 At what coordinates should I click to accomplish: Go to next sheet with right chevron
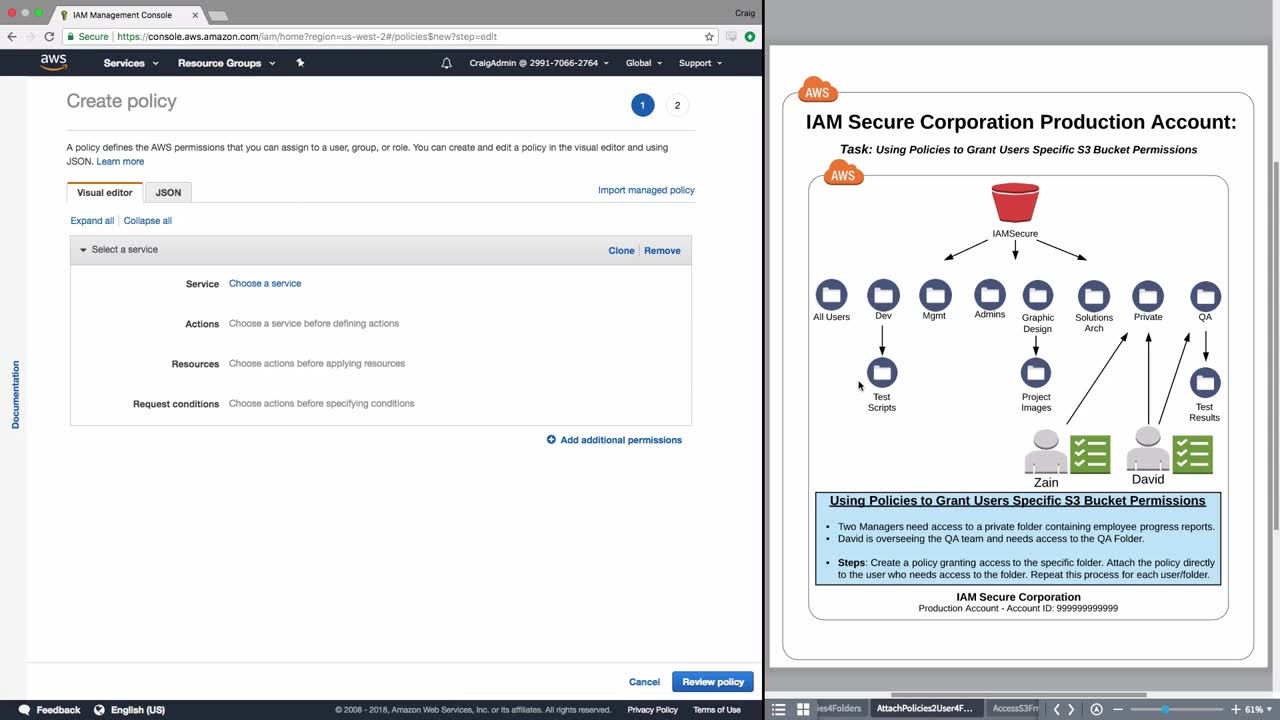point(1072,709)
